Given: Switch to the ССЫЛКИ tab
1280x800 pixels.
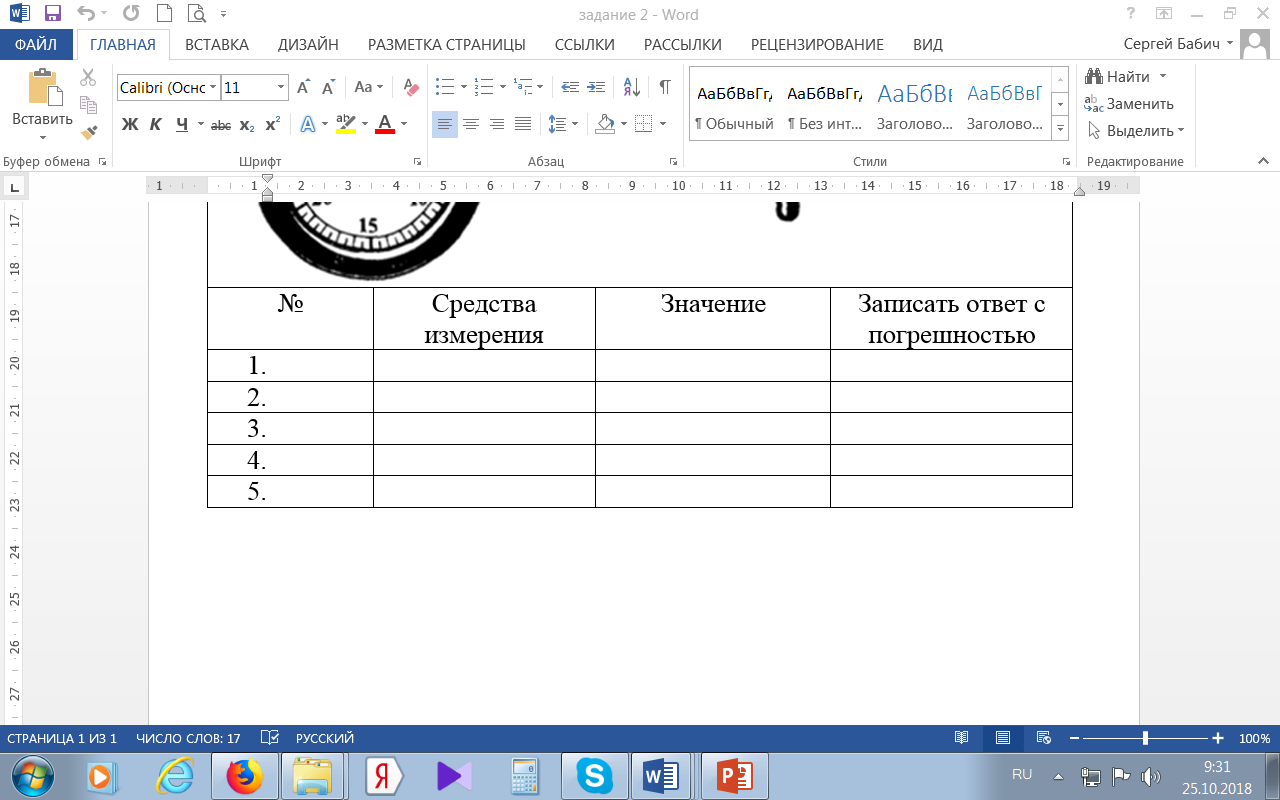Looking at the screenshot, I should coord(585,44).
